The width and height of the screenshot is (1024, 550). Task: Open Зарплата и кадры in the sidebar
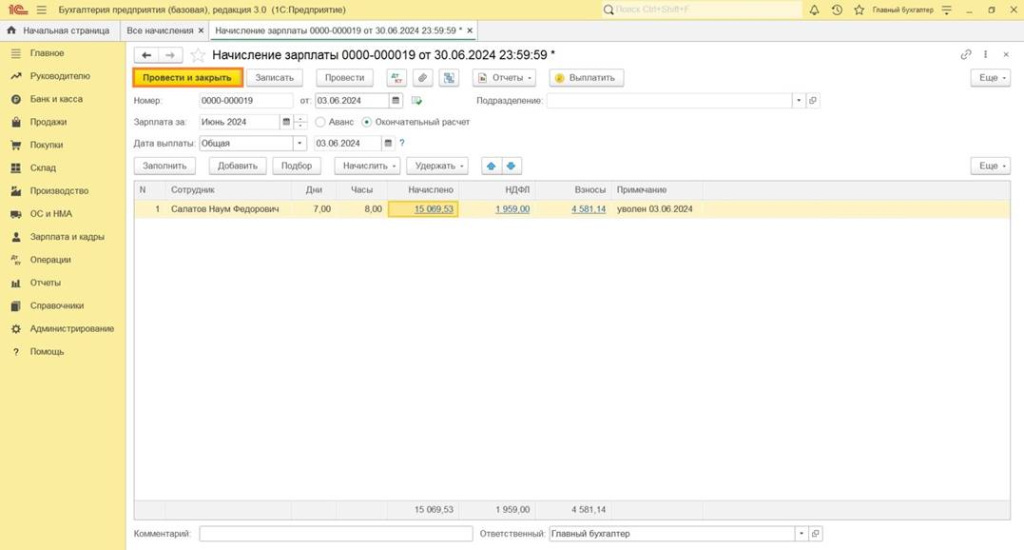[x=66, y=237]
